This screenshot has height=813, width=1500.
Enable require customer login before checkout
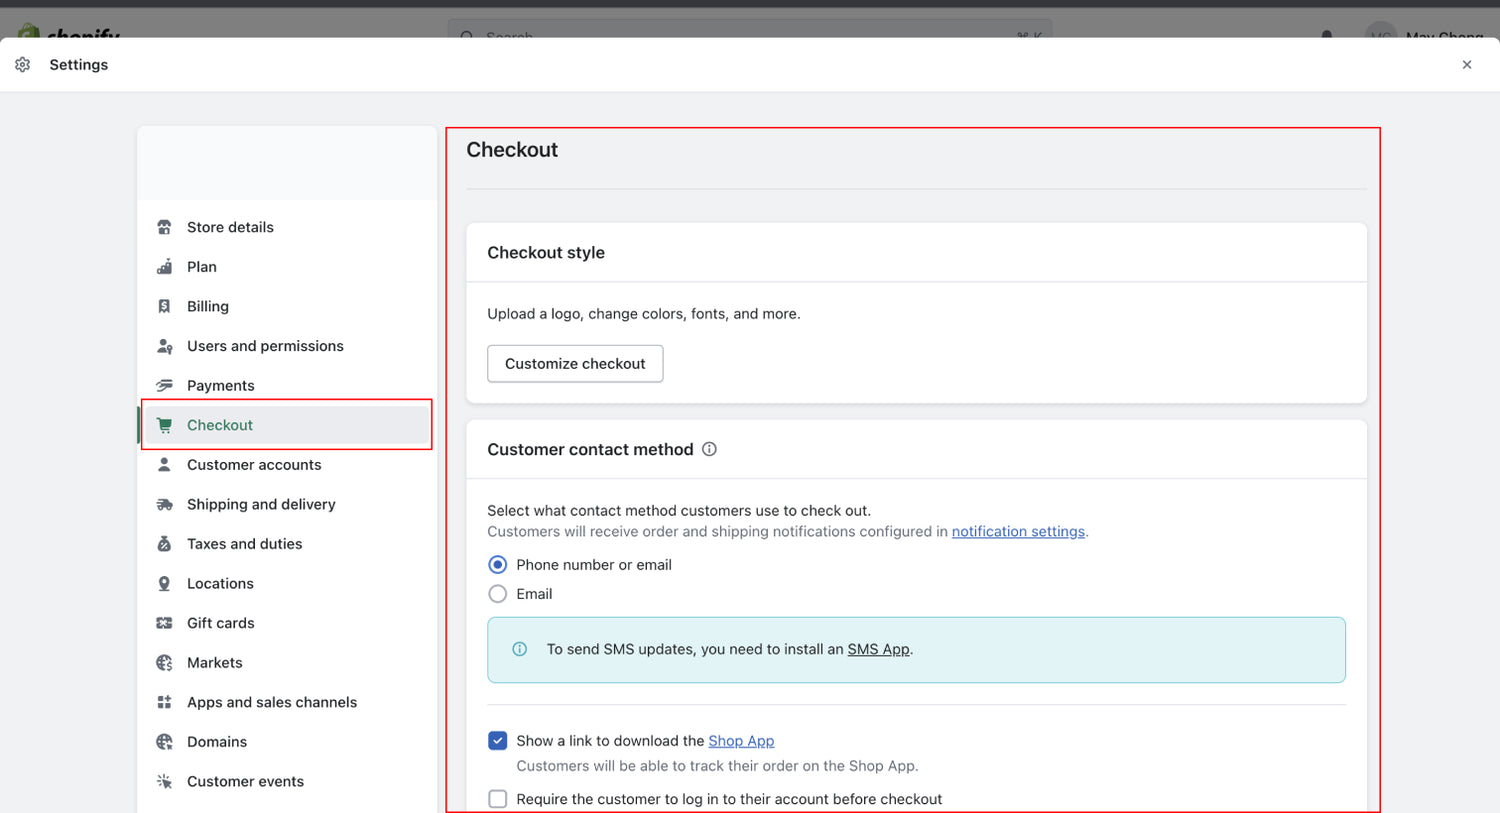click(497, 799)
